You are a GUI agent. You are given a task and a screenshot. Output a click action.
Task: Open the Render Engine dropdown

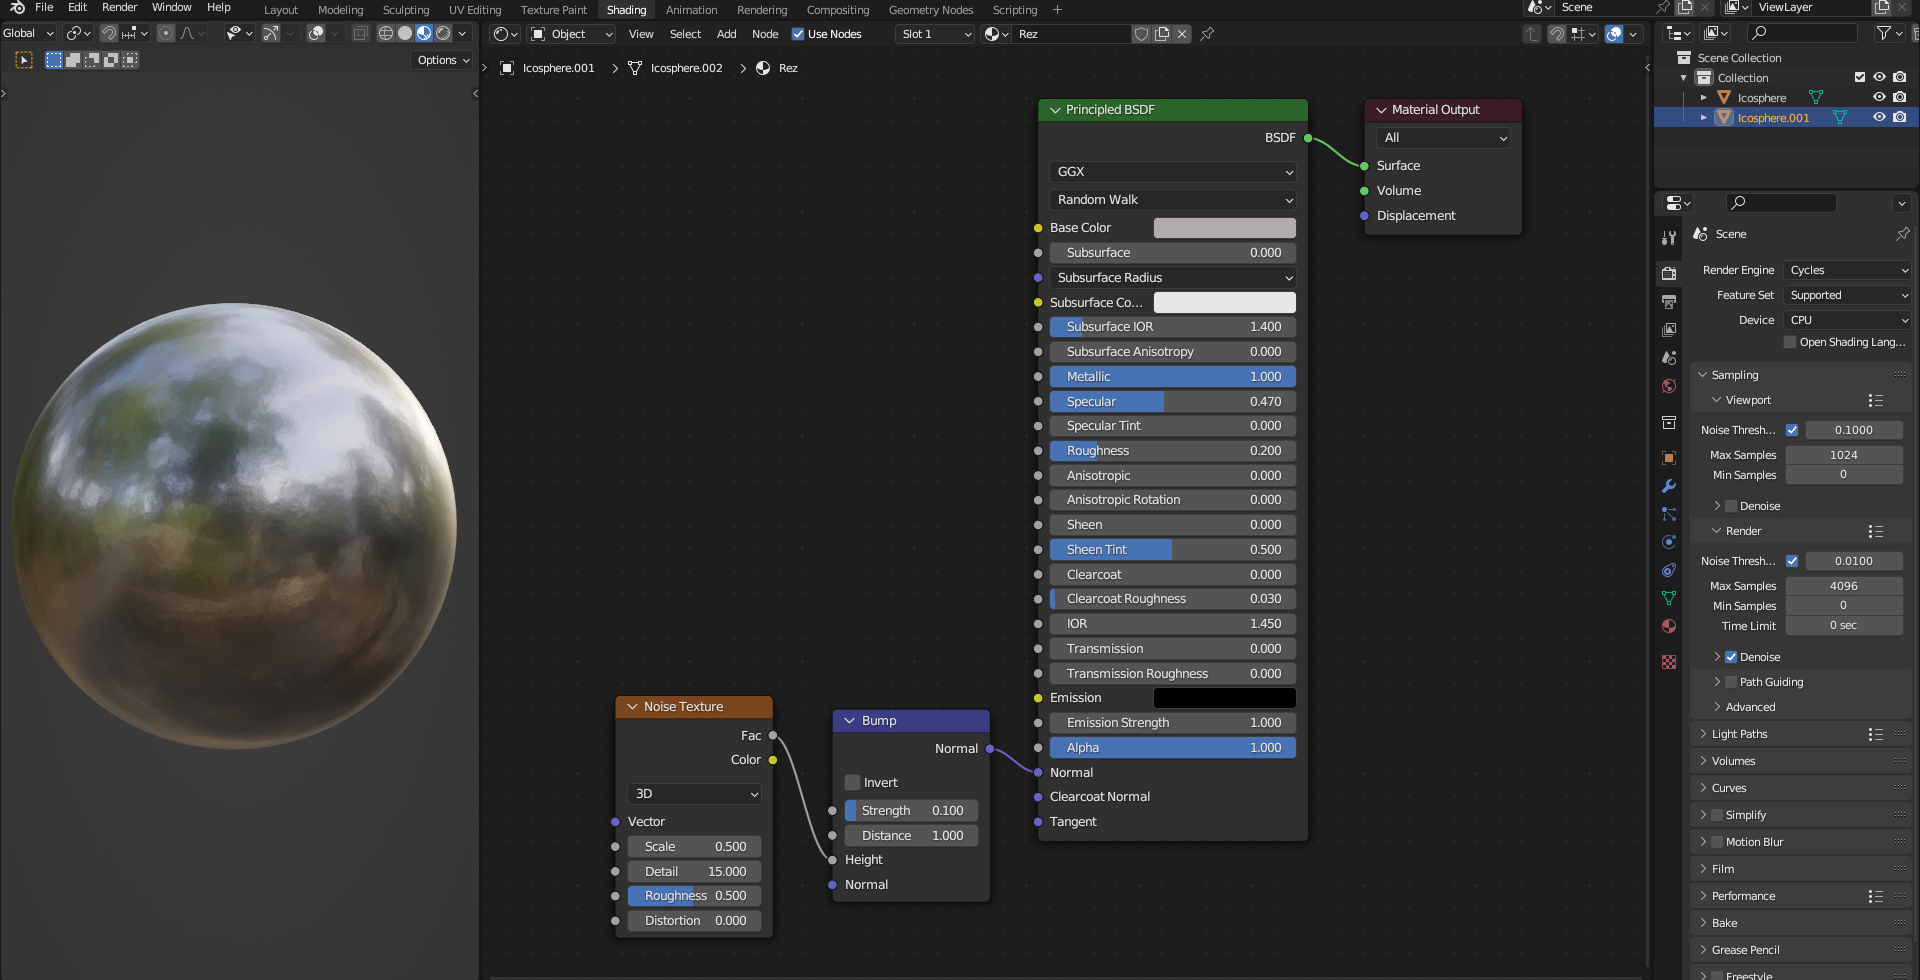(x=1848, y=270)
